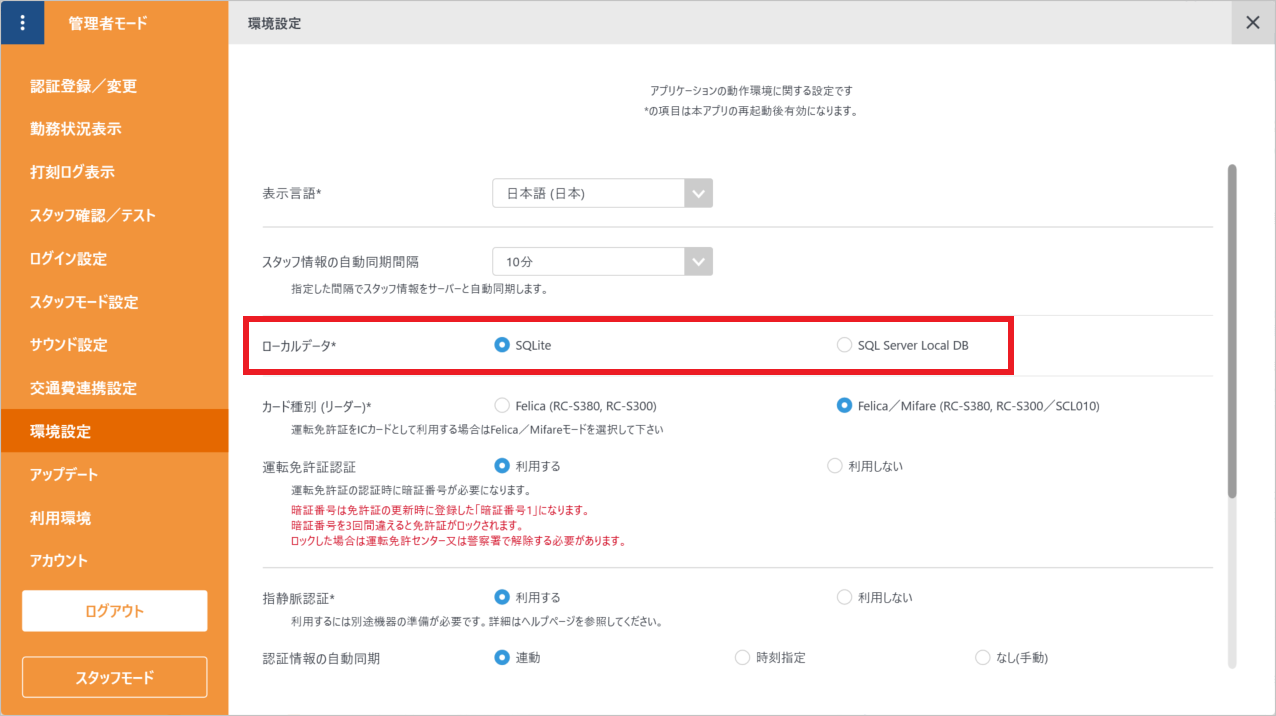Screen dimensions: 1276x716
Task: Click the 表示言語* label
Action: click(x=291, y=193)
